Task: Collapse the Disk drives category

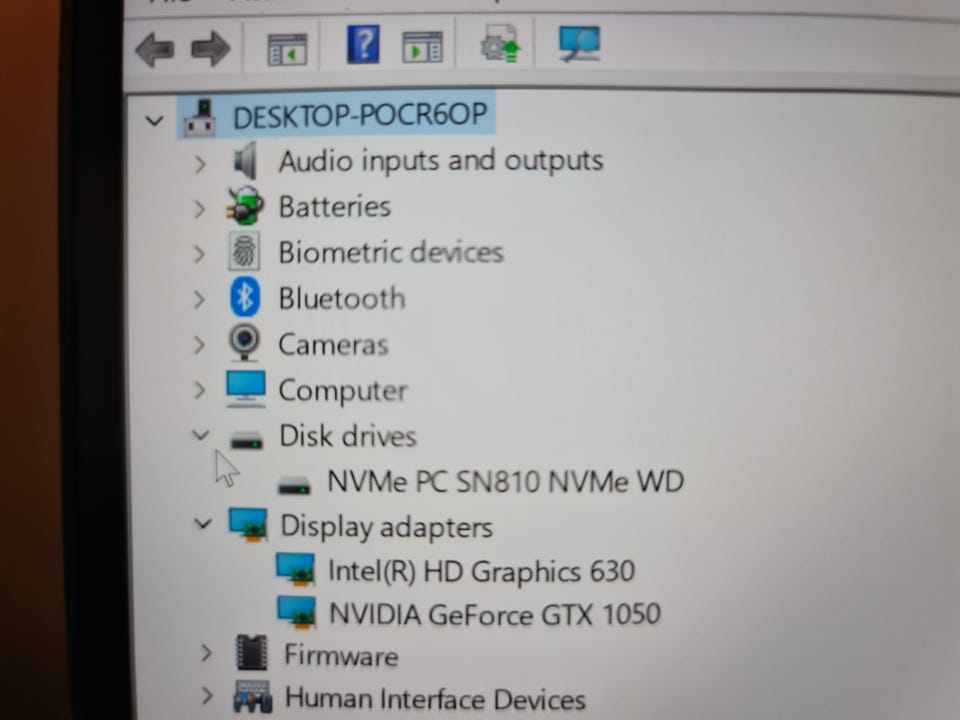Action: coord(200,435)
